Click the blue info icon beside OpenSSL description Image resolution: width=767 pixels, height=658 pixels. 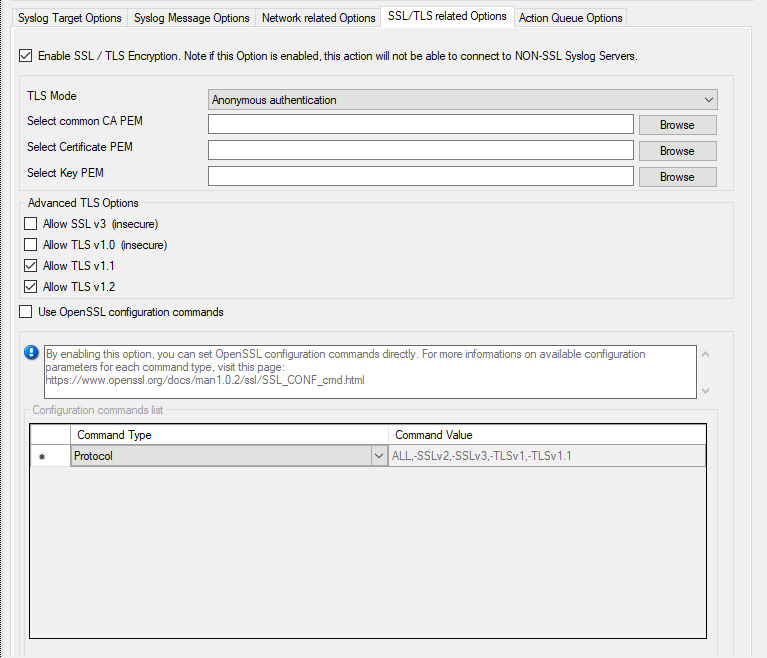click(32, 353)
